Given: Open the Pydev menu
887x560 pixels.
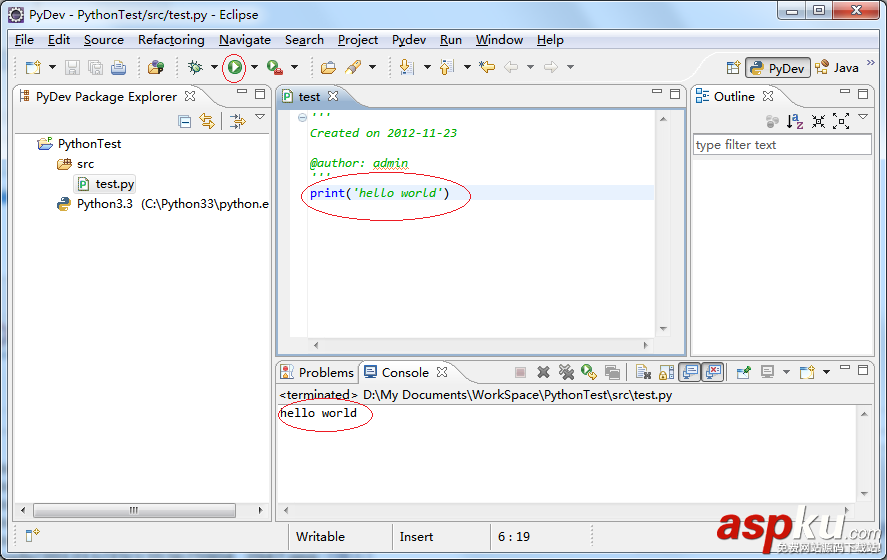Looking at the screenshot, I should click(409, 40).
